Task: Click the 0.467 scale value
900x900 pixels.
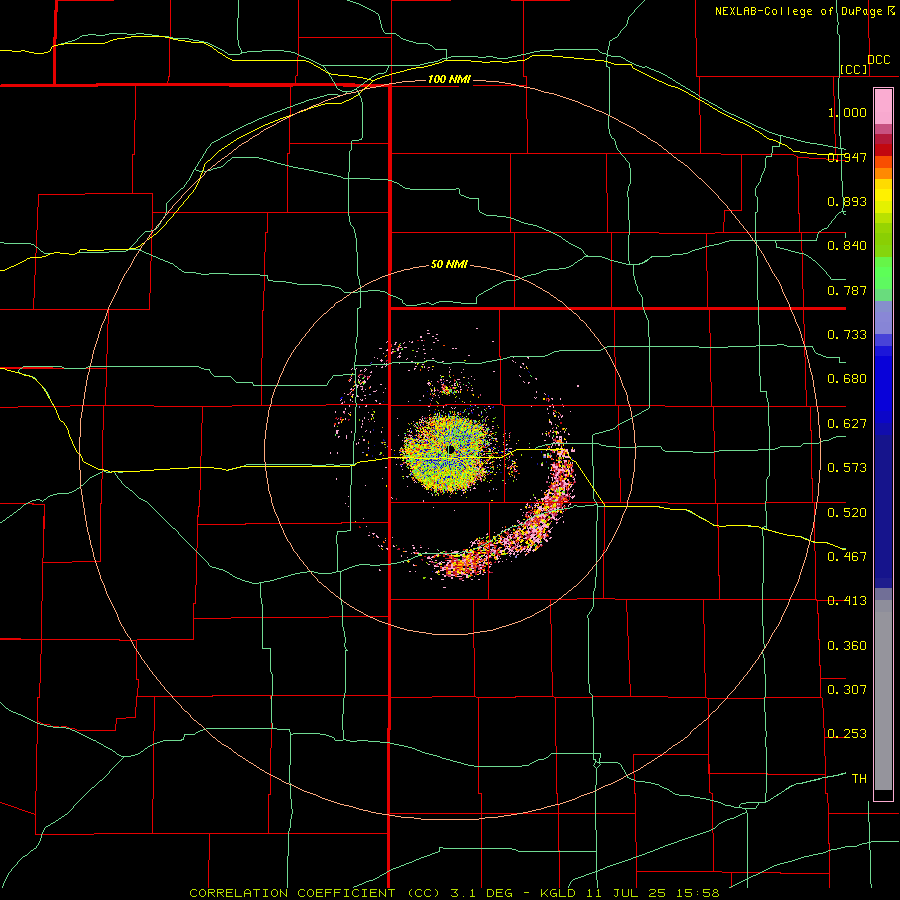Action: (x=847, y=556)
